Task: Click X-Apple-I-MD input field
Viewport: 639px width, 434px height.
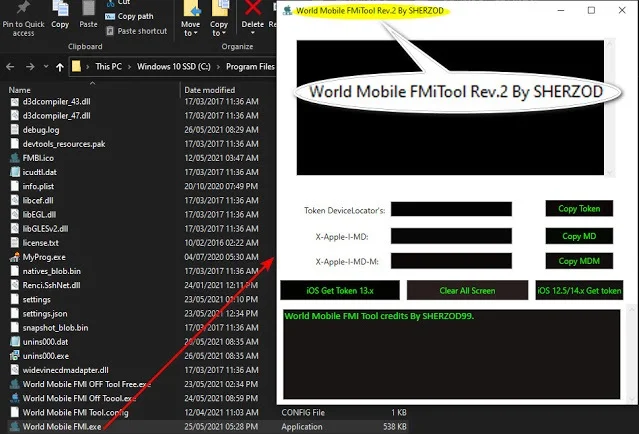Action: click(451, 236)
